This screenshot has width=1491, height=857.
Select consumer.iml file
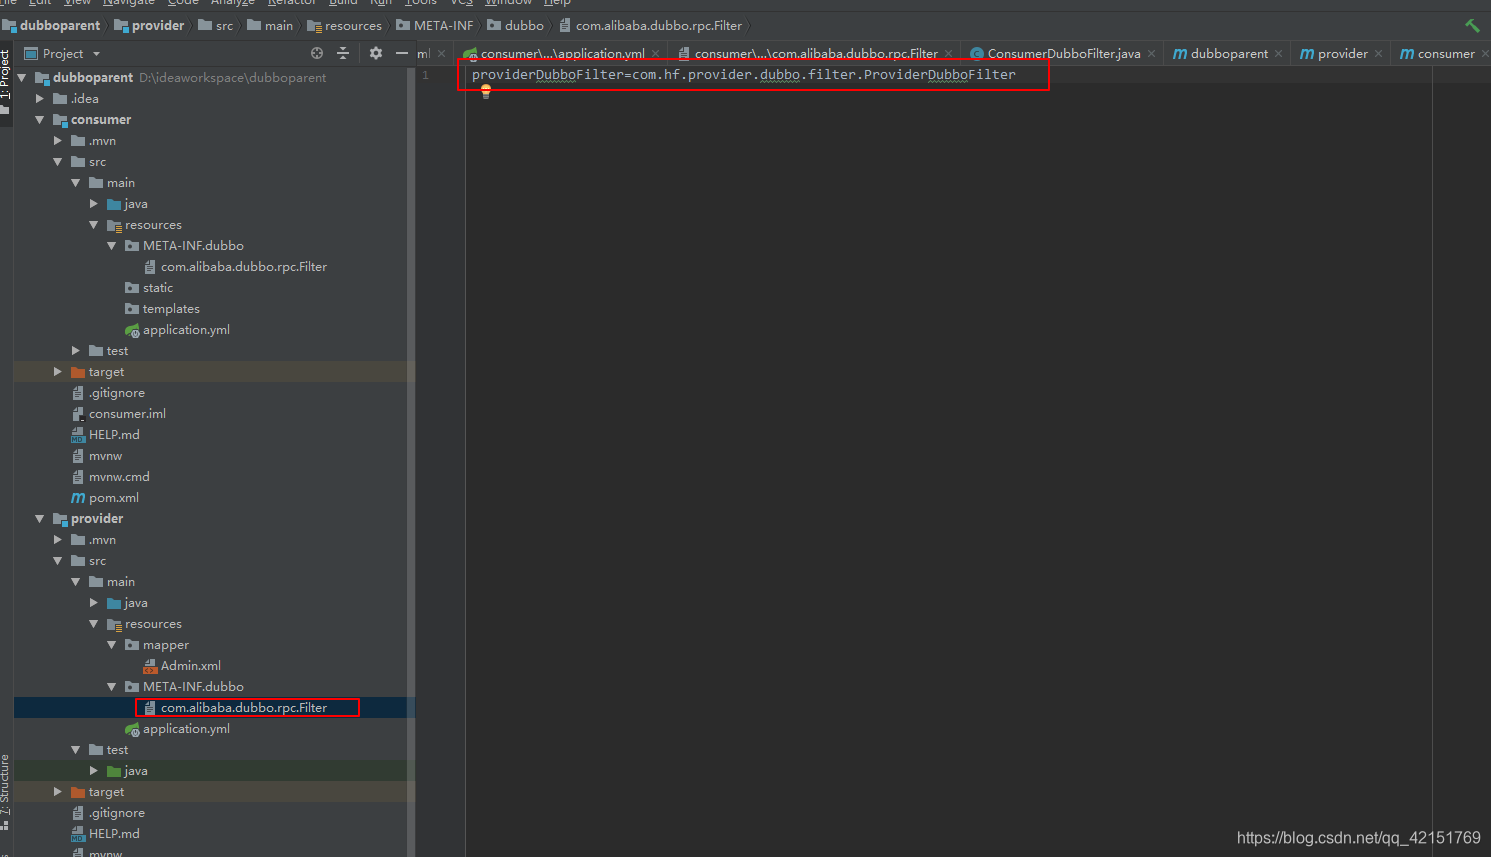point(127,413)
